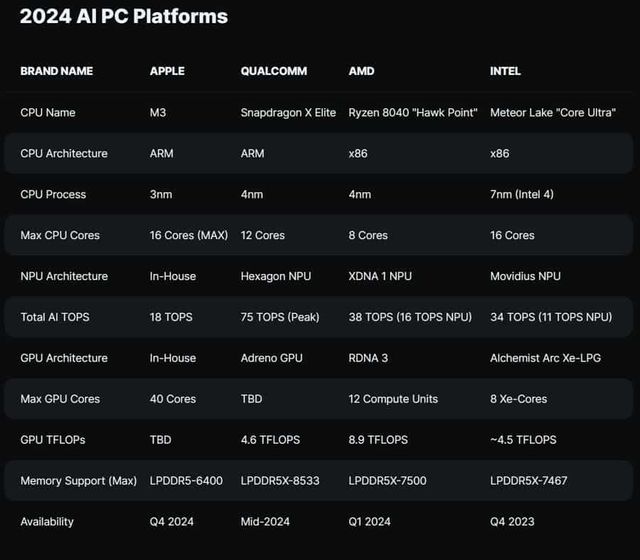Click the "LPDDR5X-8533" memory cell
Screen dimensions: 640x560
click(280, 481)
